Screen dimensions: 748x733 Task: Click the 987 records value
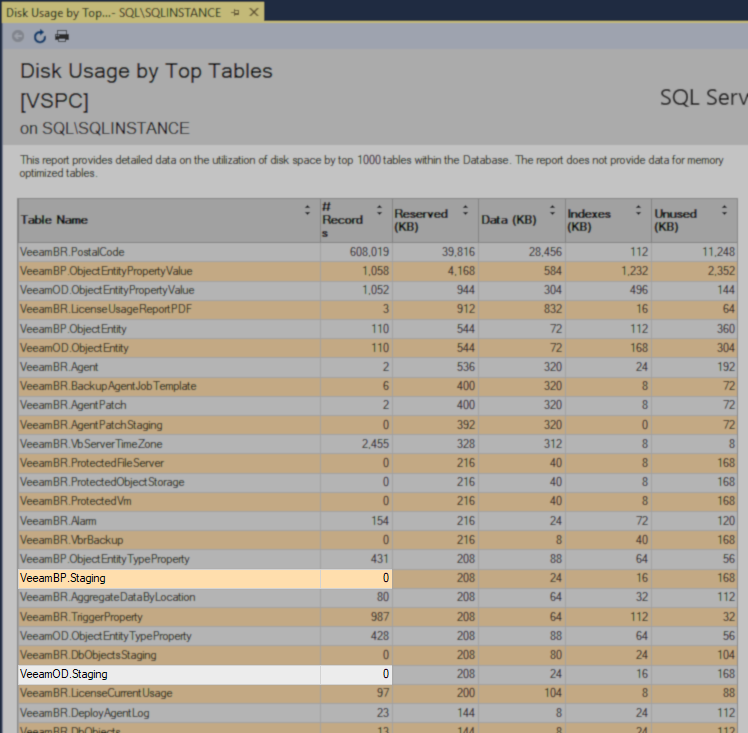point(380,617)
